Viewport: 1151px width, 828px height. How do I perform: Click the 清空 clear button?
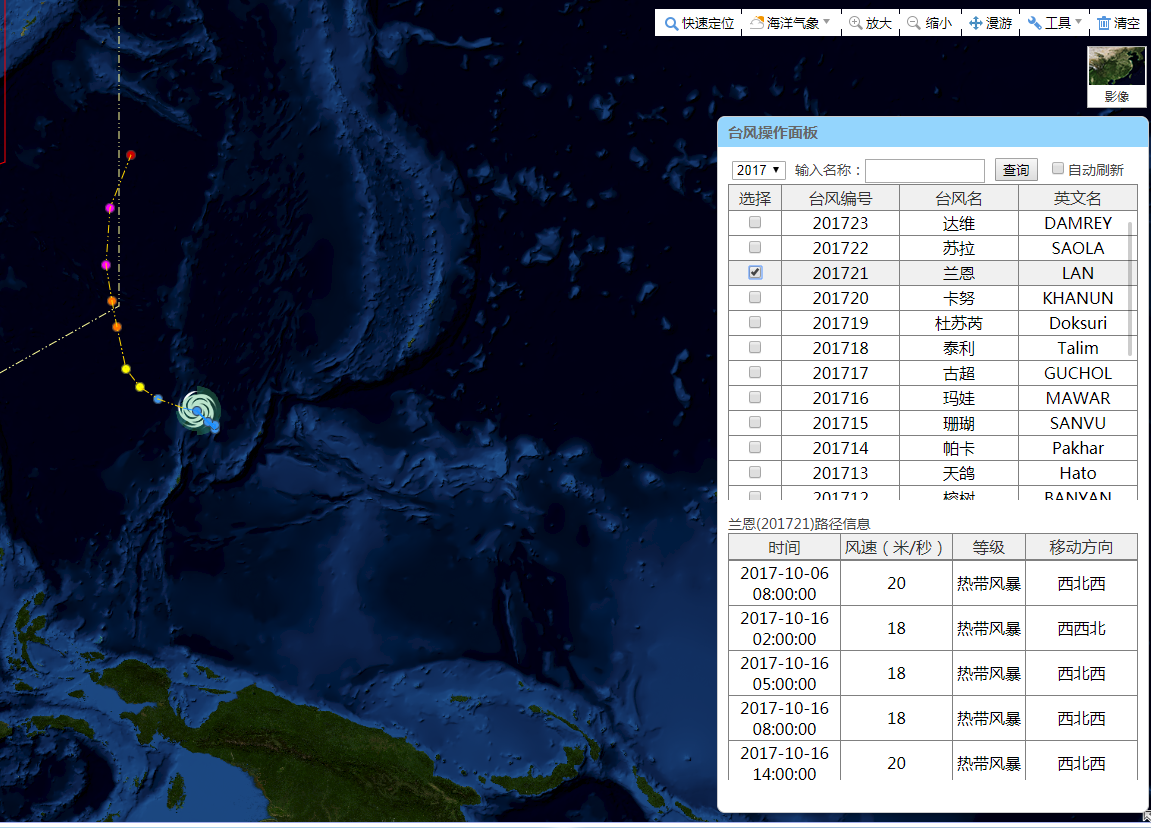(1119, 23)
